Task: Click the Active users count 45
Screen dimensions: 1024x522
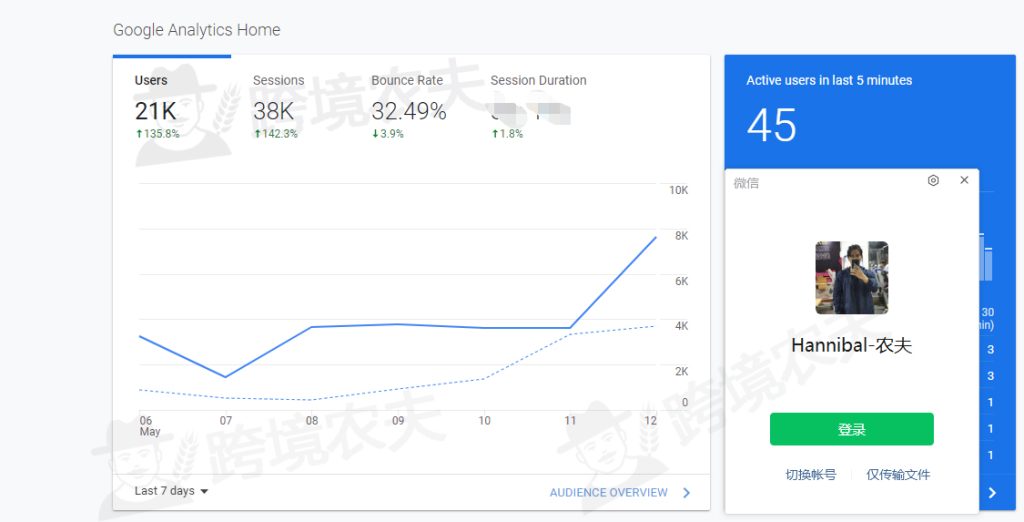Action: point(771,125)
